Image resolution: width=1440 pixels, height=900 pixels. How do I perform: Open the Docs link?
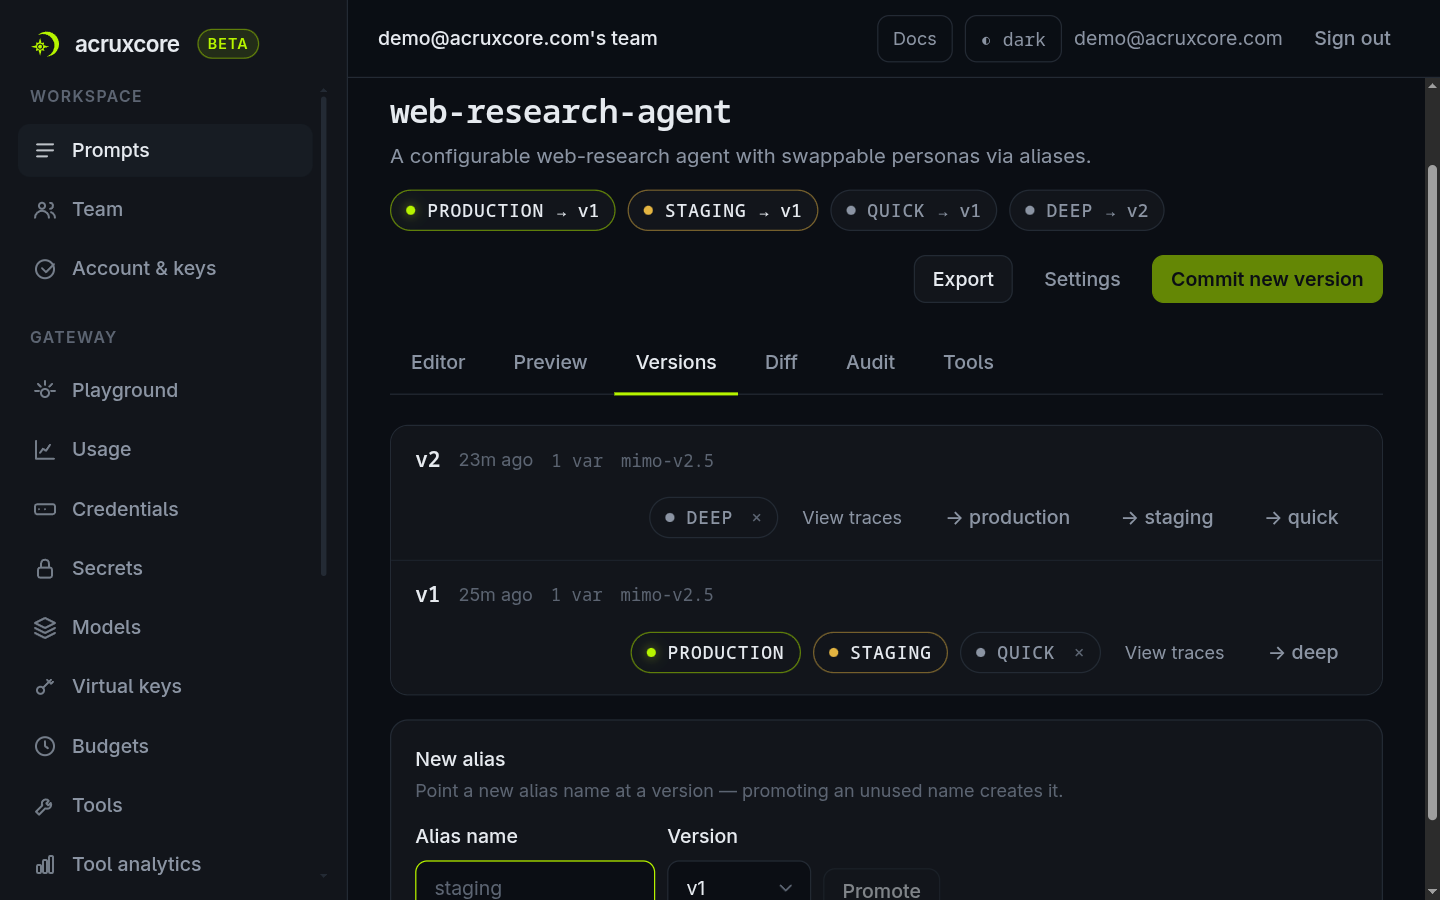pos(915,39)
